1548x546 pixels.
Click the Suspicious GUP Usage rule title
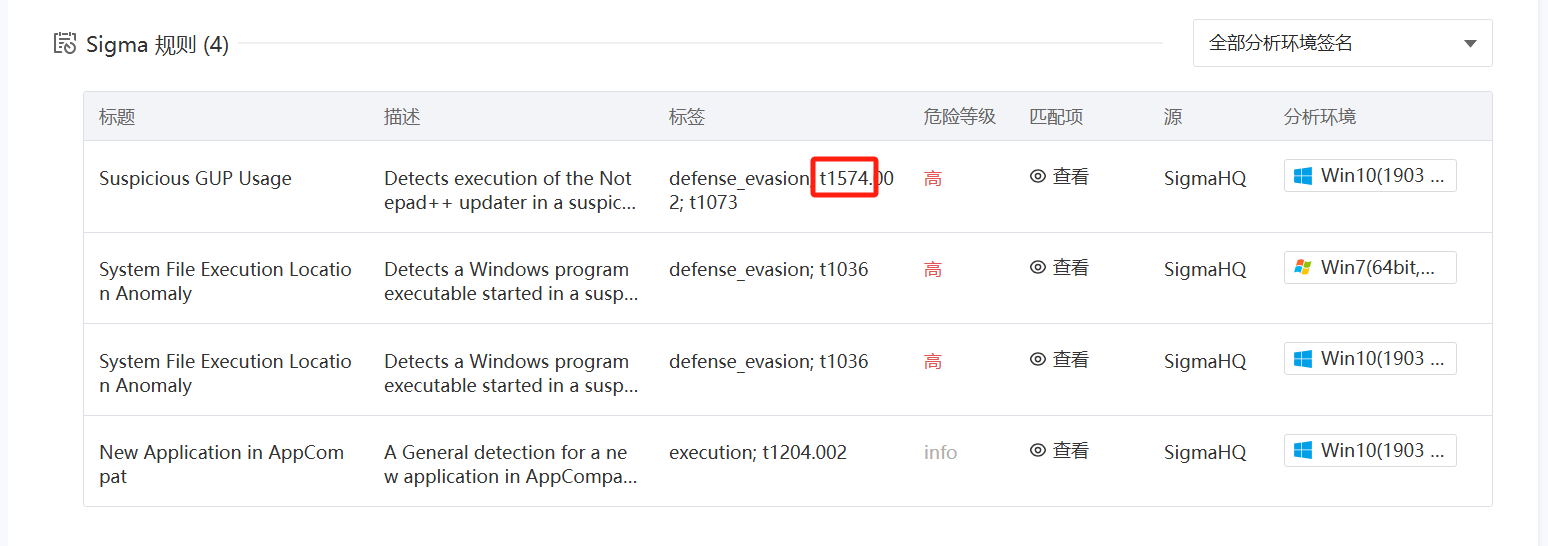195,179
